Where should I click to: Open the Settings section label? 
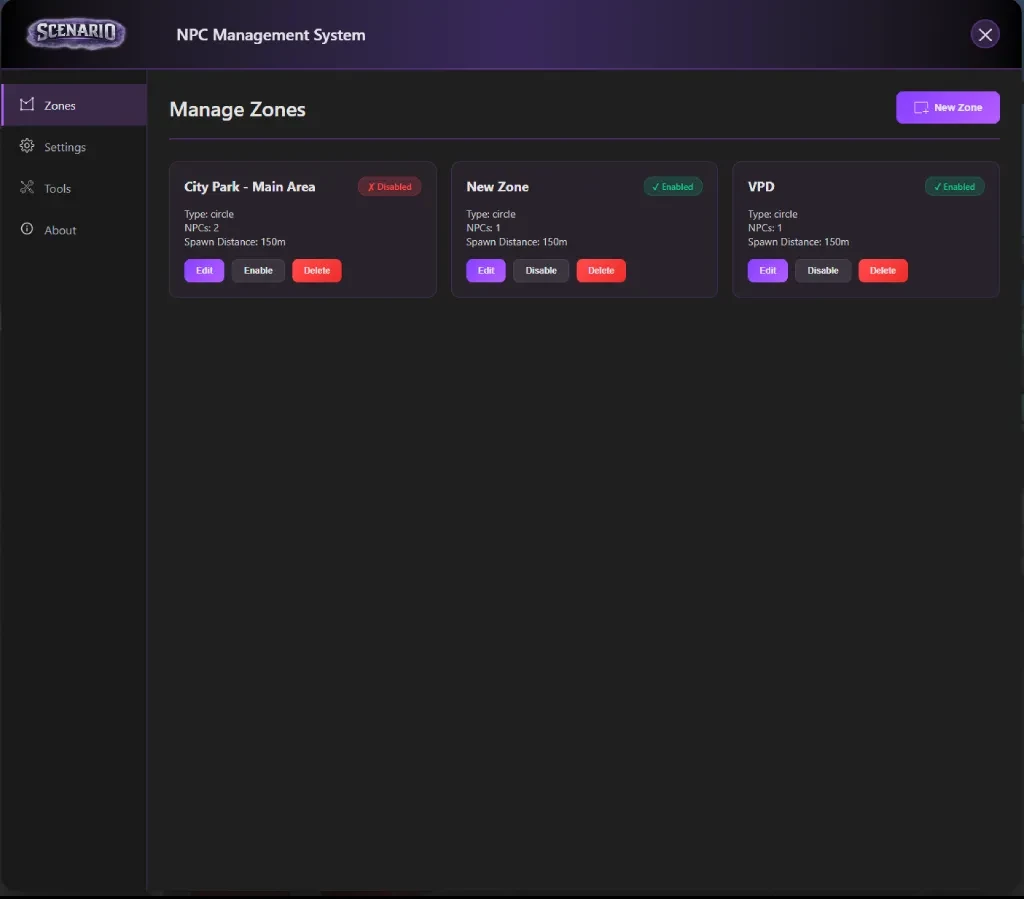[x=65, y=147]
